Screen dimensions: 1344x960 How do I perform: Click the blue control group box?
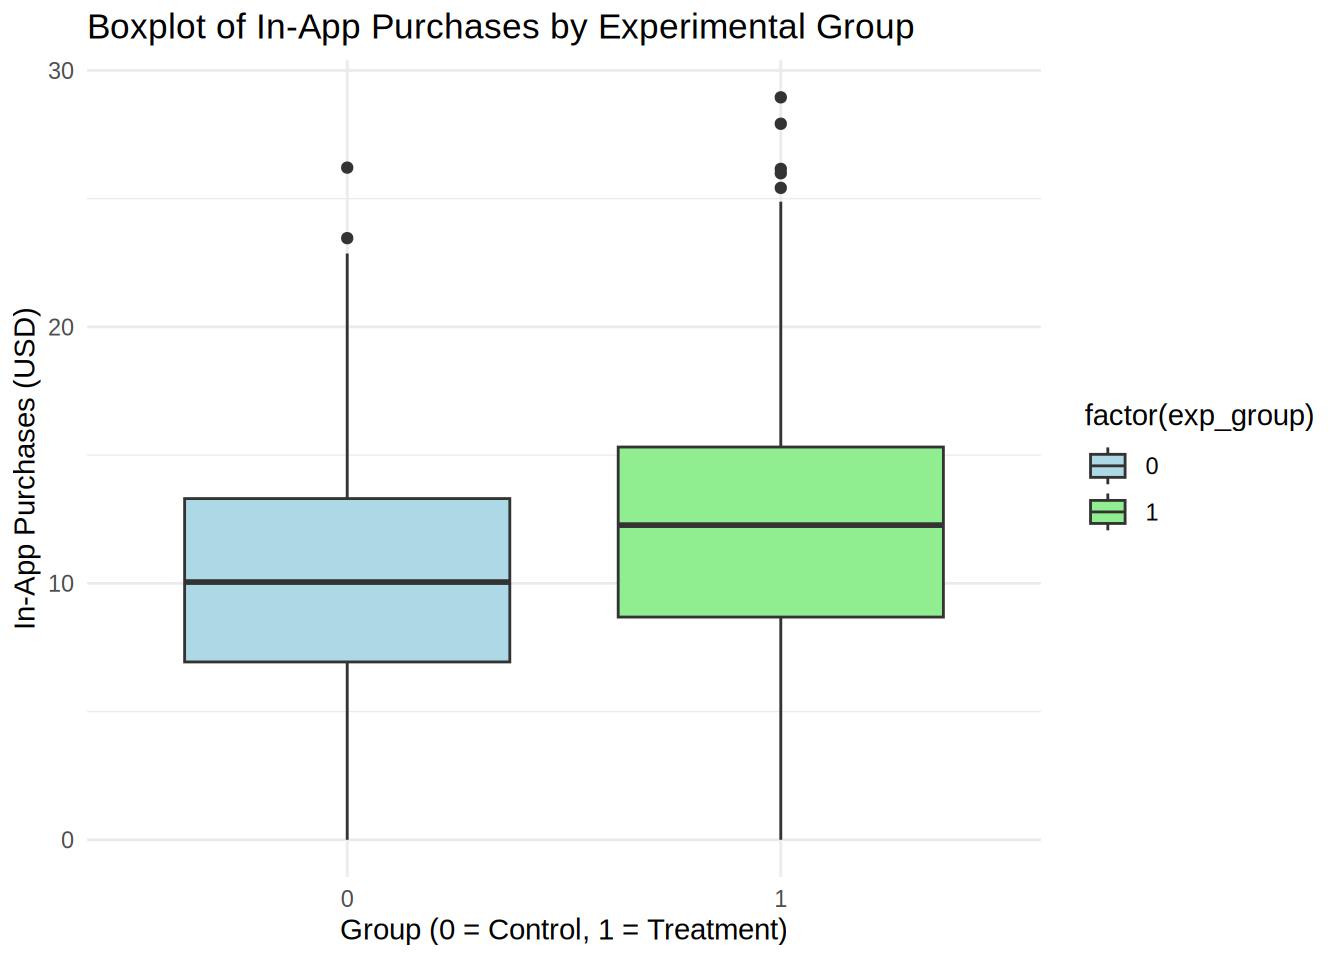click(x=347, y=620)
